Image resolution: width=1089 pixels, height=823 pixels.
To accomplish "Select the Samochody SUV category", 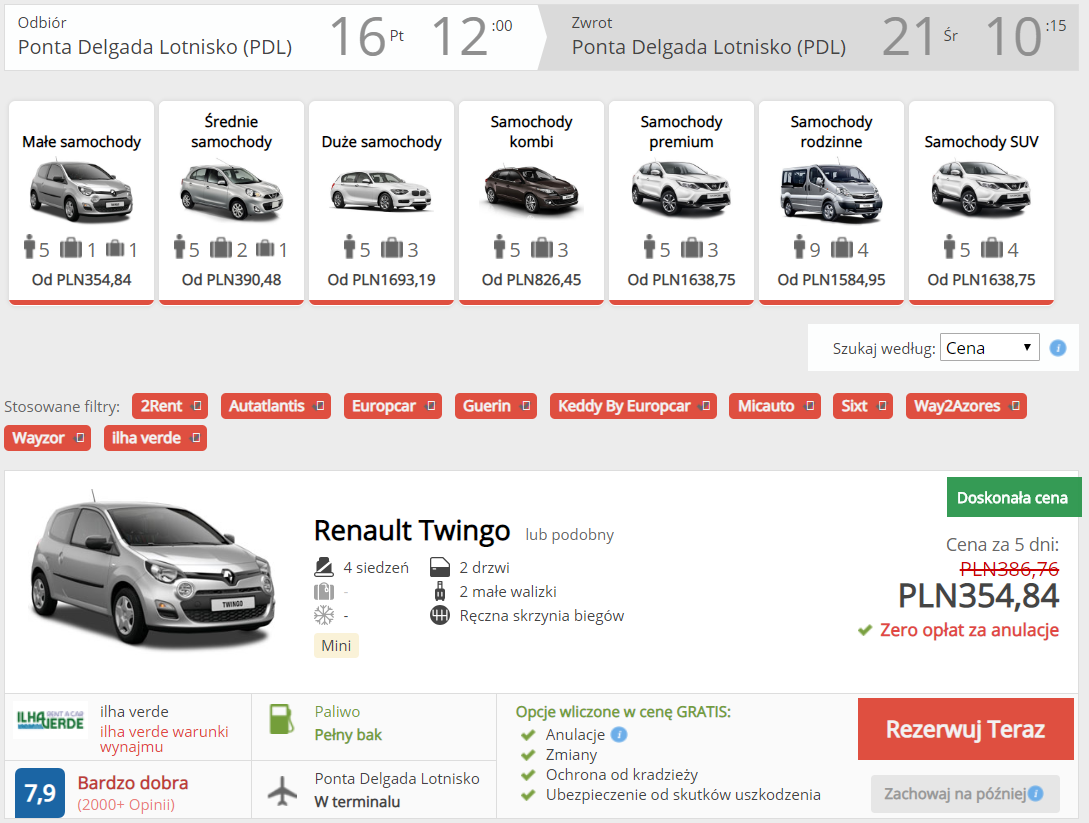I will [x=981, y=203].
